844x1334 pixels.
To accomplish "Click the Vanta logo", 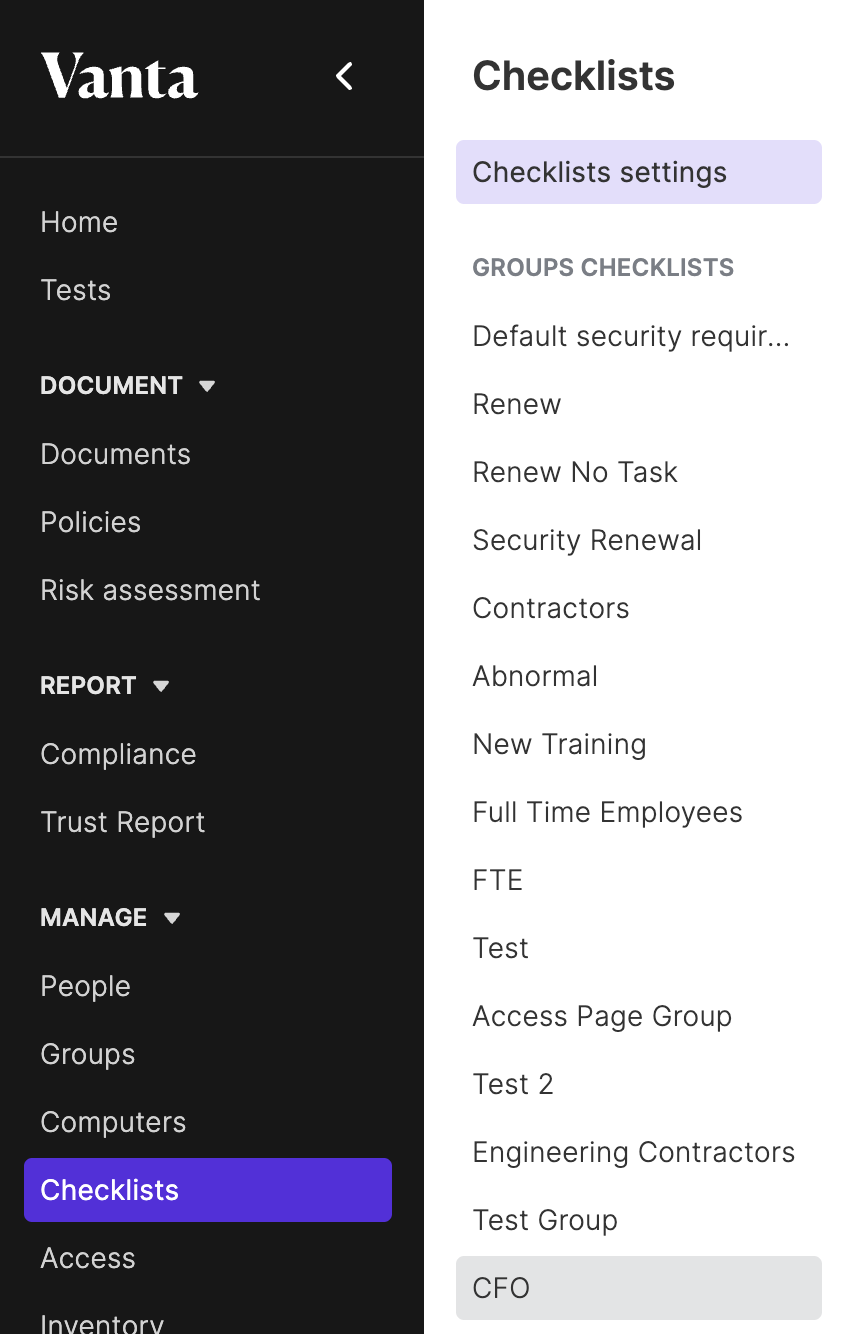I will [119, 76].
